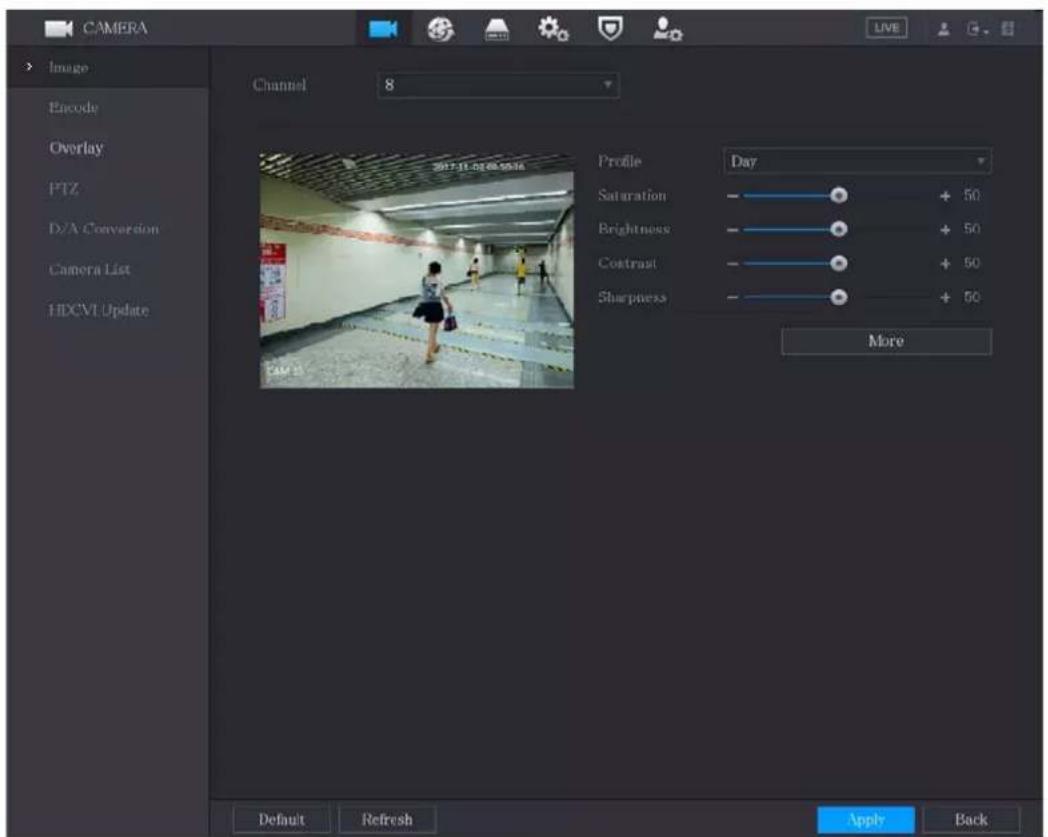Open the Account user-gear icon

(x=667, y=29)
